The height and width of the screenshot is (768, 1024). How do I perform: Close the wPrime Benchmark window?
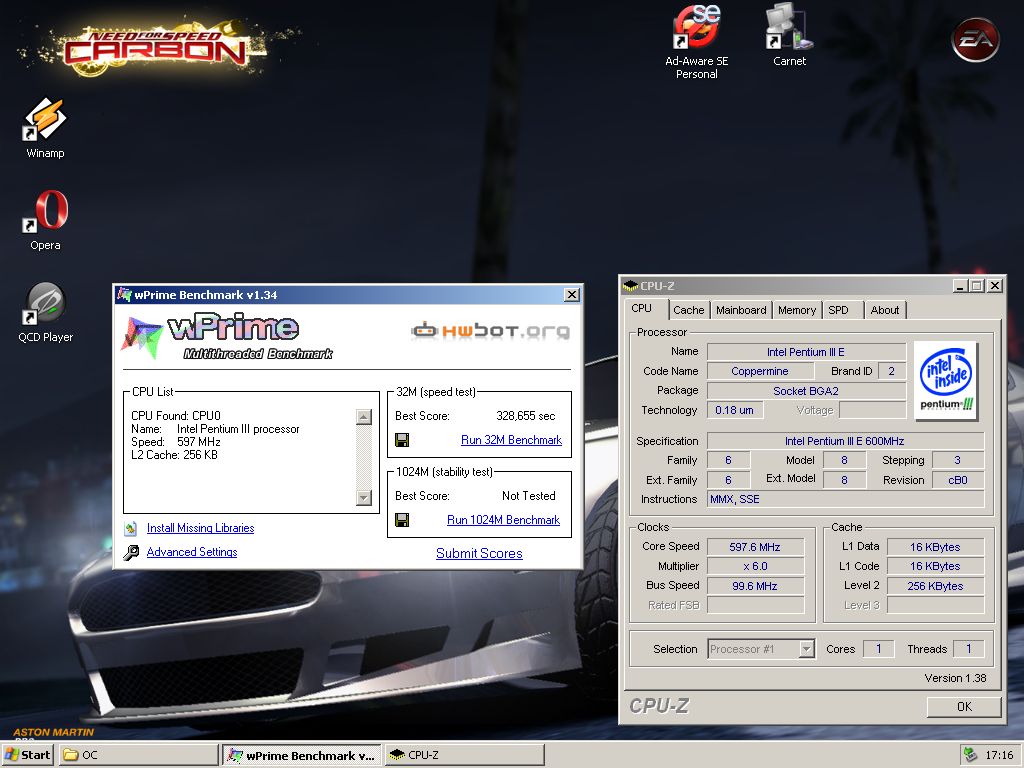coord(571,295)
